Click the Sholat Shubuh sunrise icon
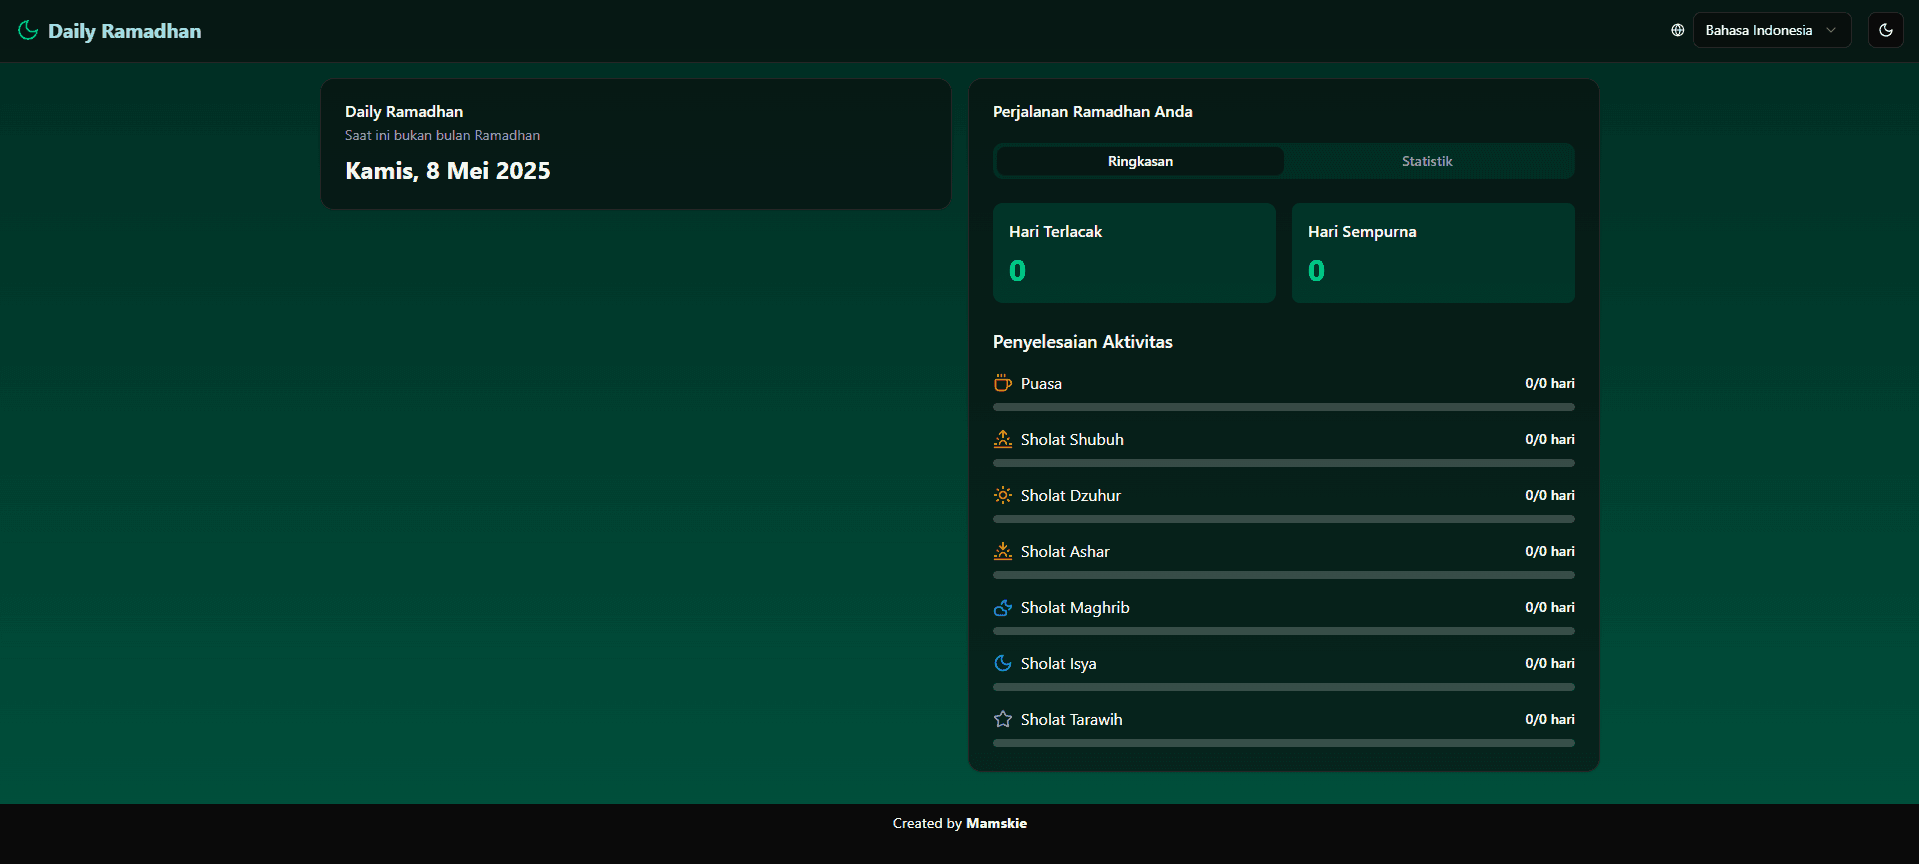 coord(1002,439)
